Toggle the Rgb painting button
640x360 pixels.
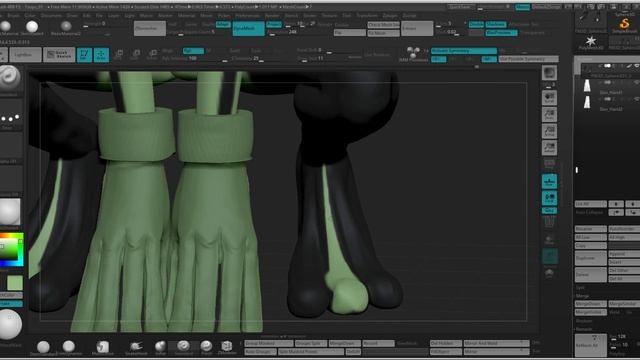pos(193,51)
